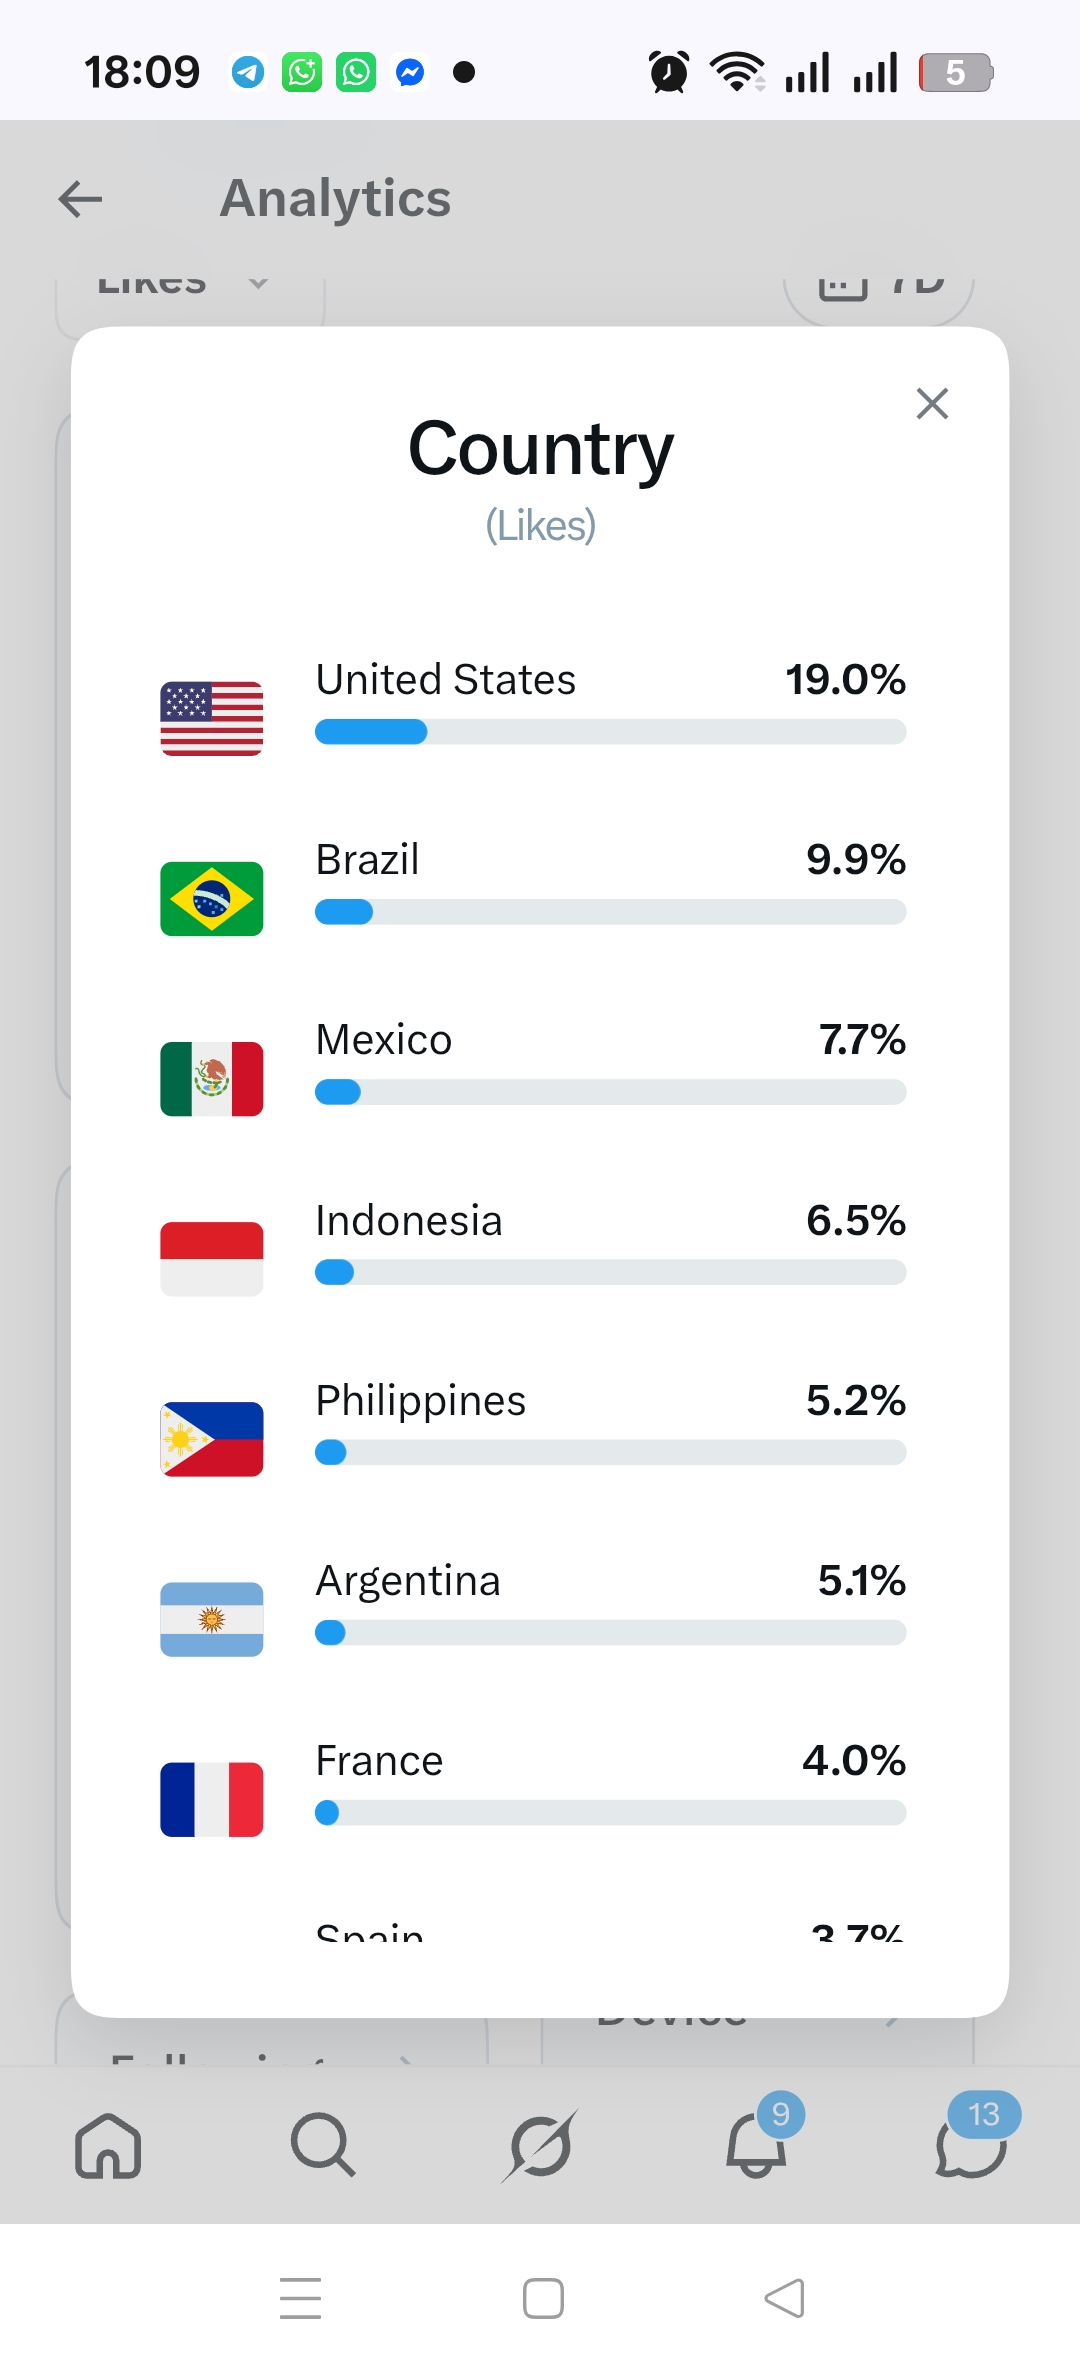1080x2373 pixels.
Task: Tap the Android home square button
Action: (x=543, y=2298)
